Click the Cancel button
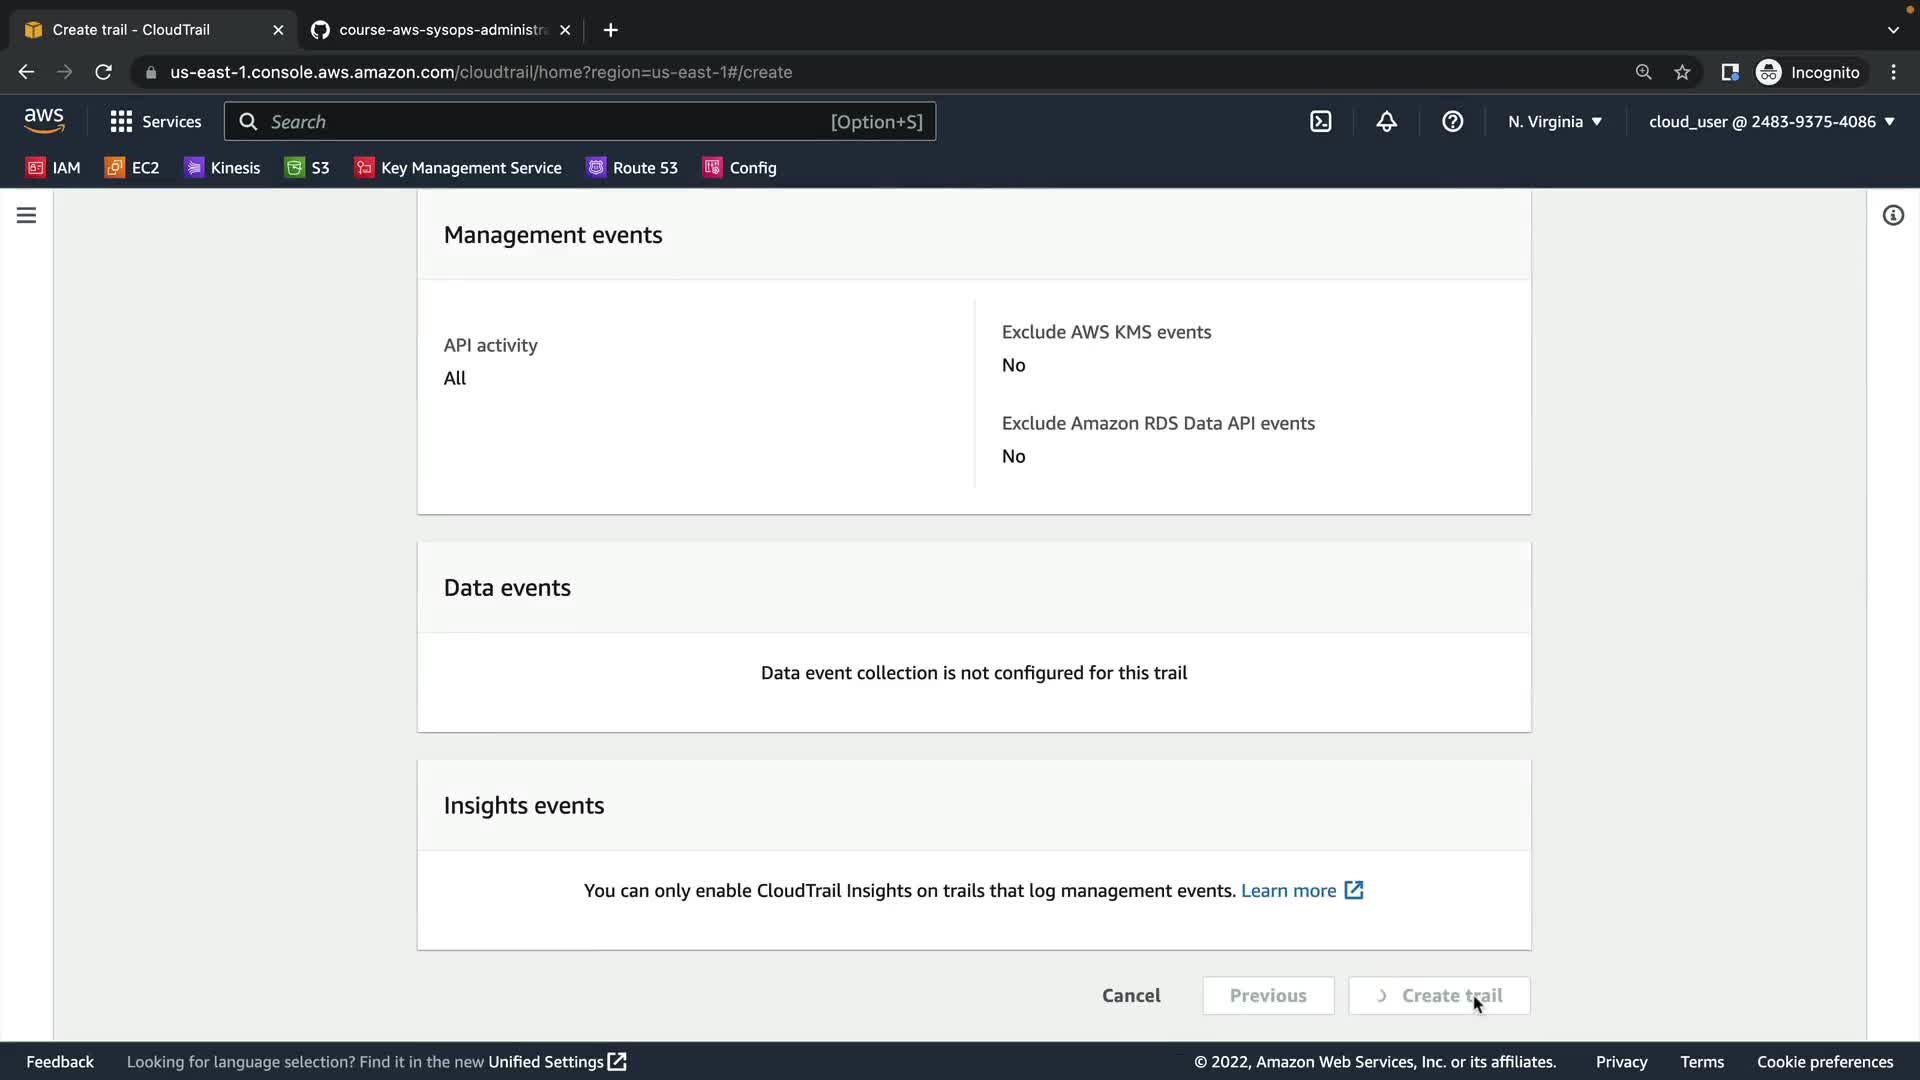The image size is (1920, 1080). (1131, 995)
